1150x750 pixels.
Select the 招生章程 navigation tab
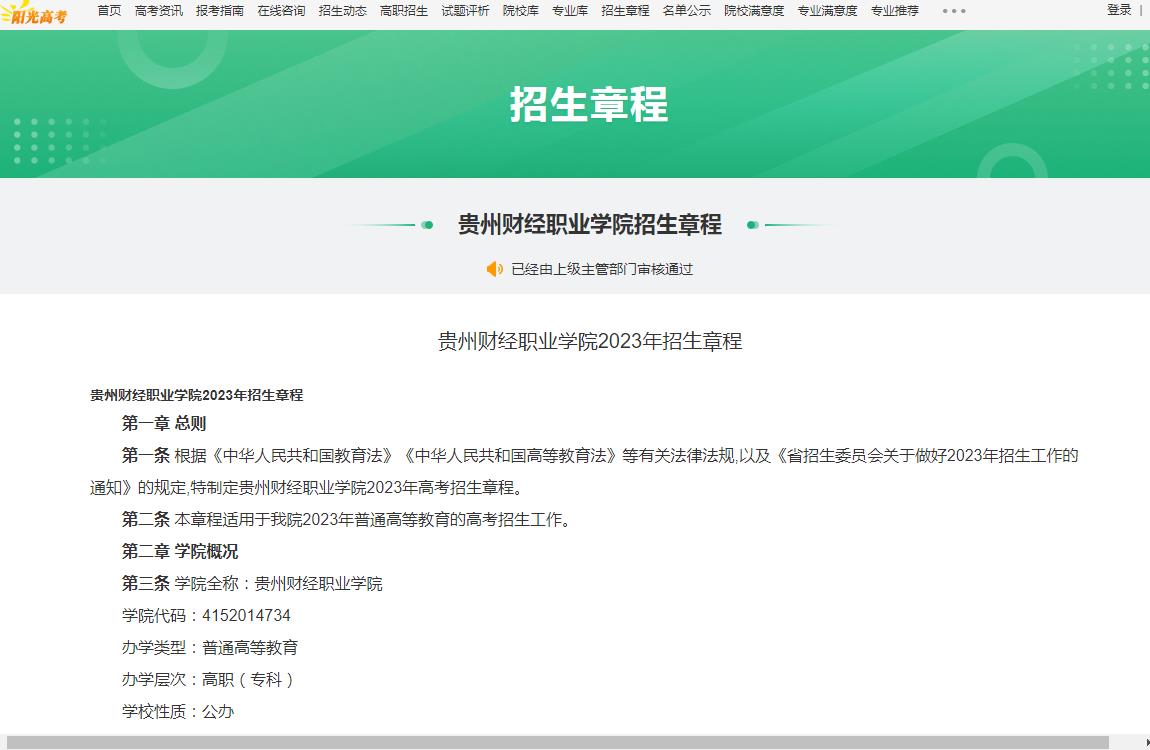625,11
